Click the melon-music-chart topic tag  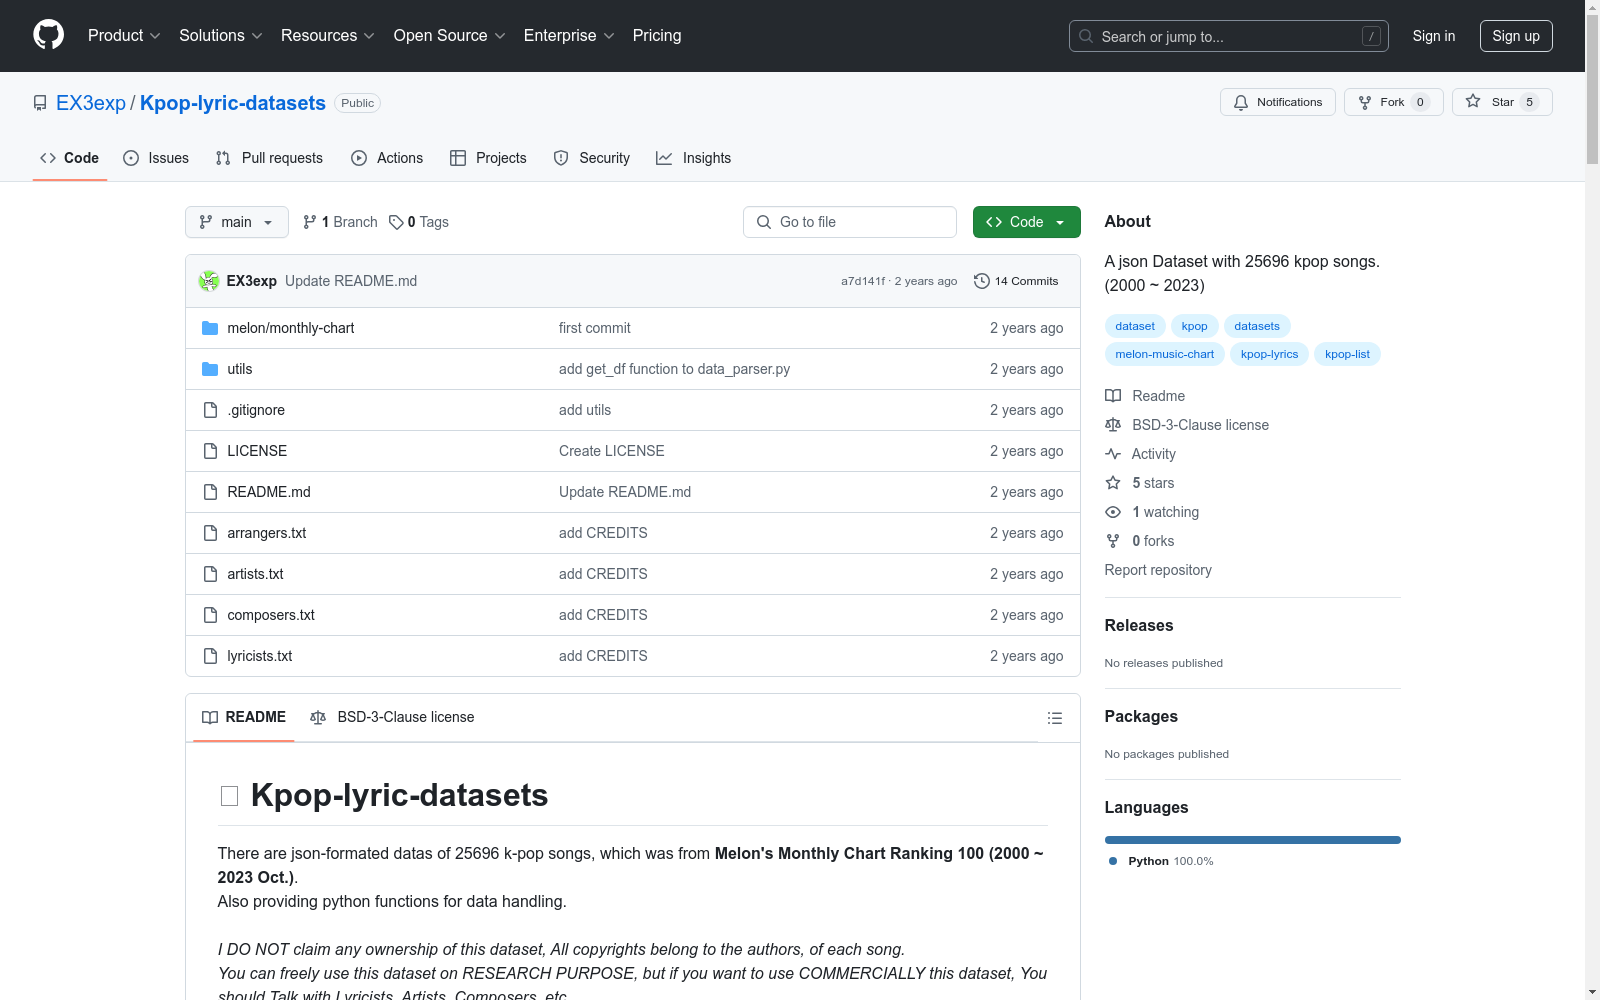coord(1164,354)
